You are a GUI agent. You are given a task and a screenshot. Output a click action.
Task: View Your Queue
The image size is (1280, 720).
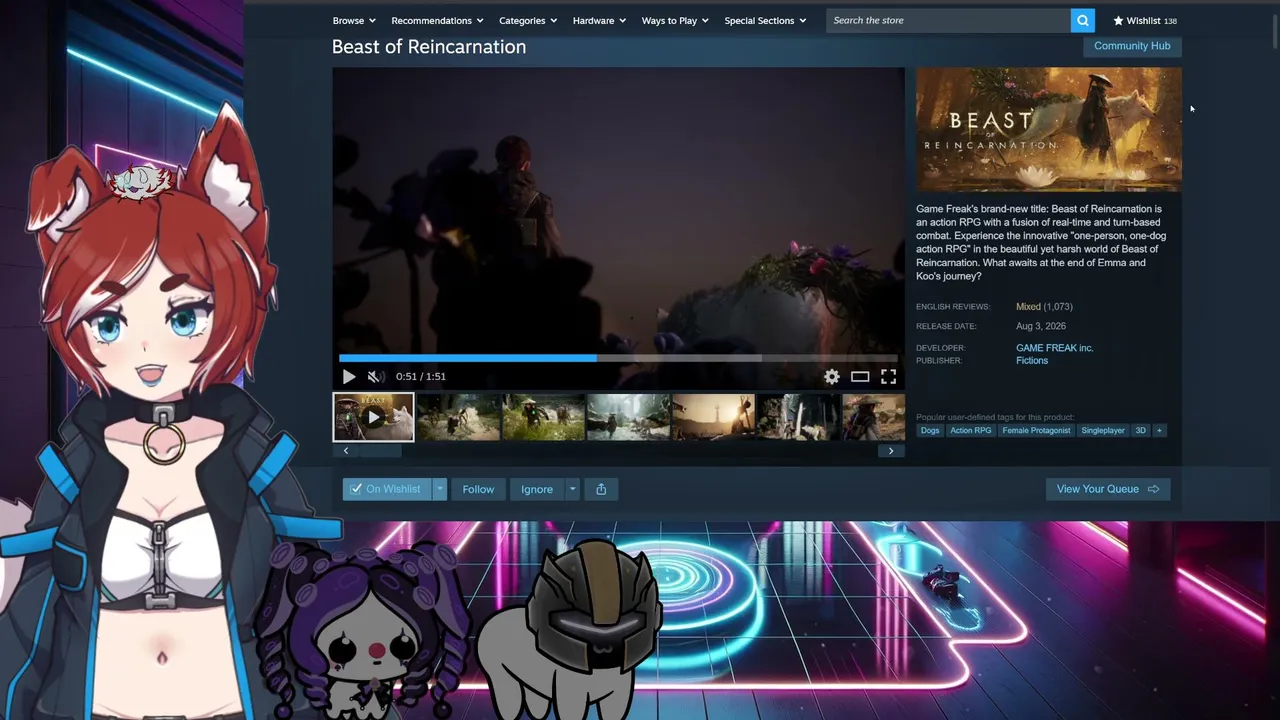coord(1108,489)
